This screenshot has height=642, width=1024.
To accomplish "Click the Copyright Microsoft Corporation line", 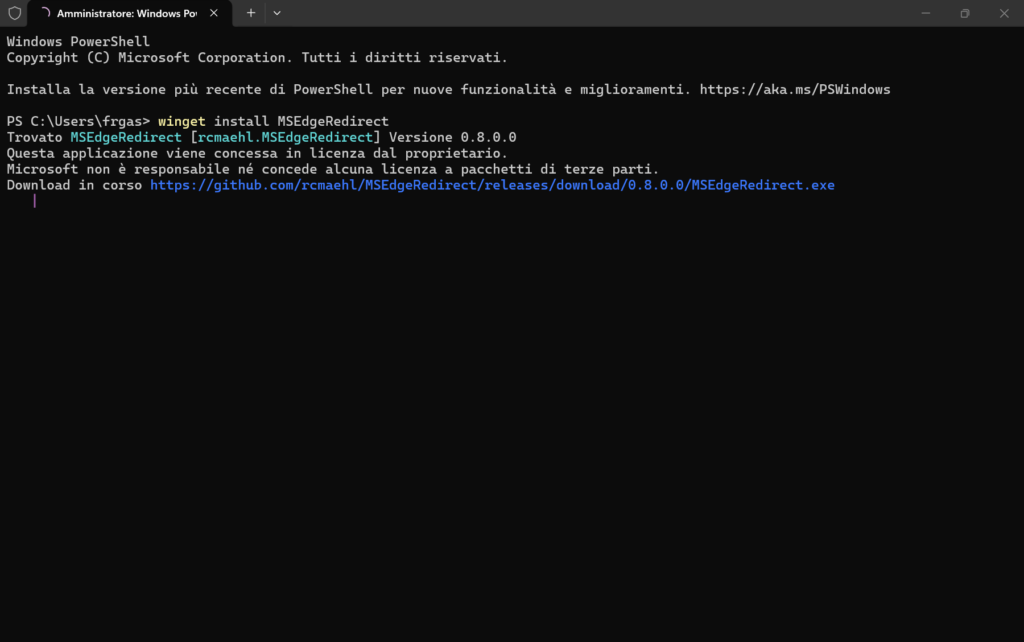I will (257, 57).
